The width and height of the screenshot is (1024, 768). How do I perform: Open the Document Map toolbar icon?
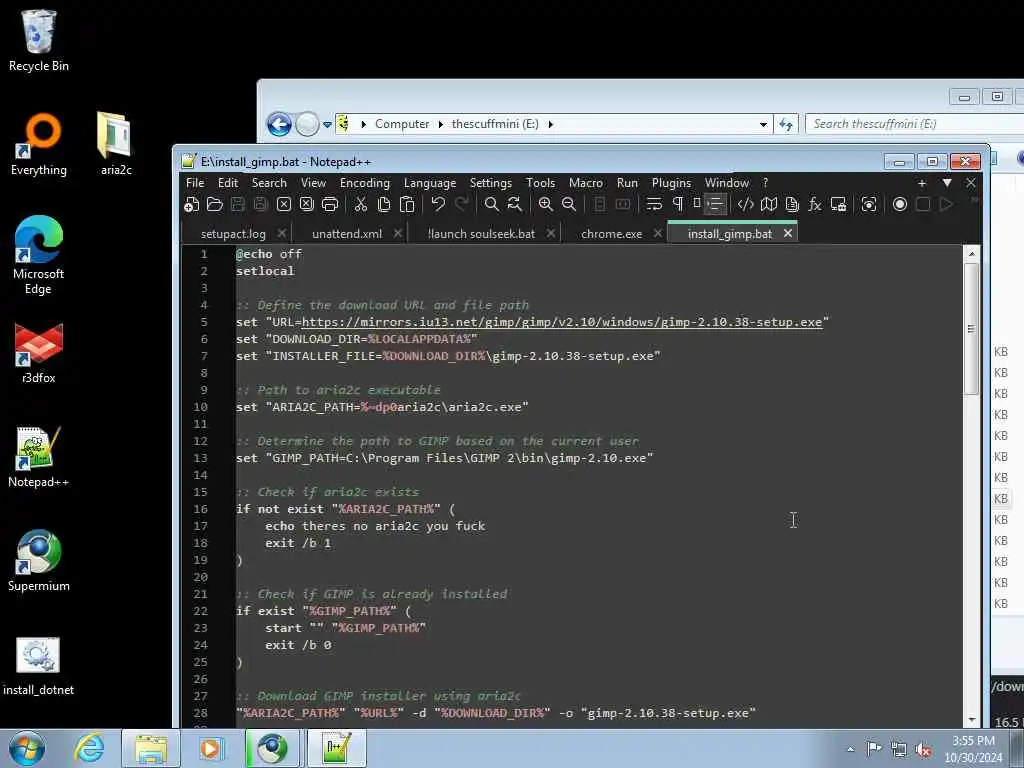click(x=769, y=205)
